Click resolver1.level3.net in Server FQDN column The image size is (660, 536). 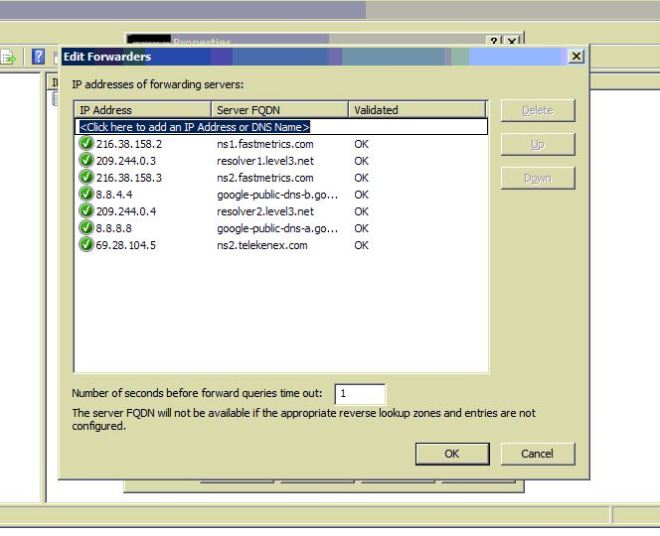click(x=265, y=161)
